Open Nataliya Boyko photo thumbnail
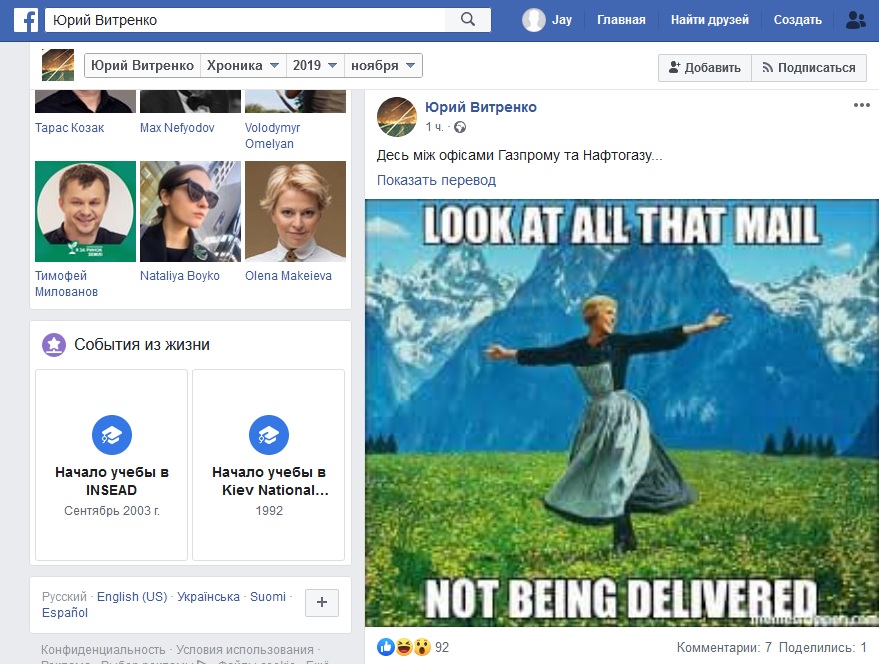The width and height of the screenshot is (879, 664). (191, 211)
